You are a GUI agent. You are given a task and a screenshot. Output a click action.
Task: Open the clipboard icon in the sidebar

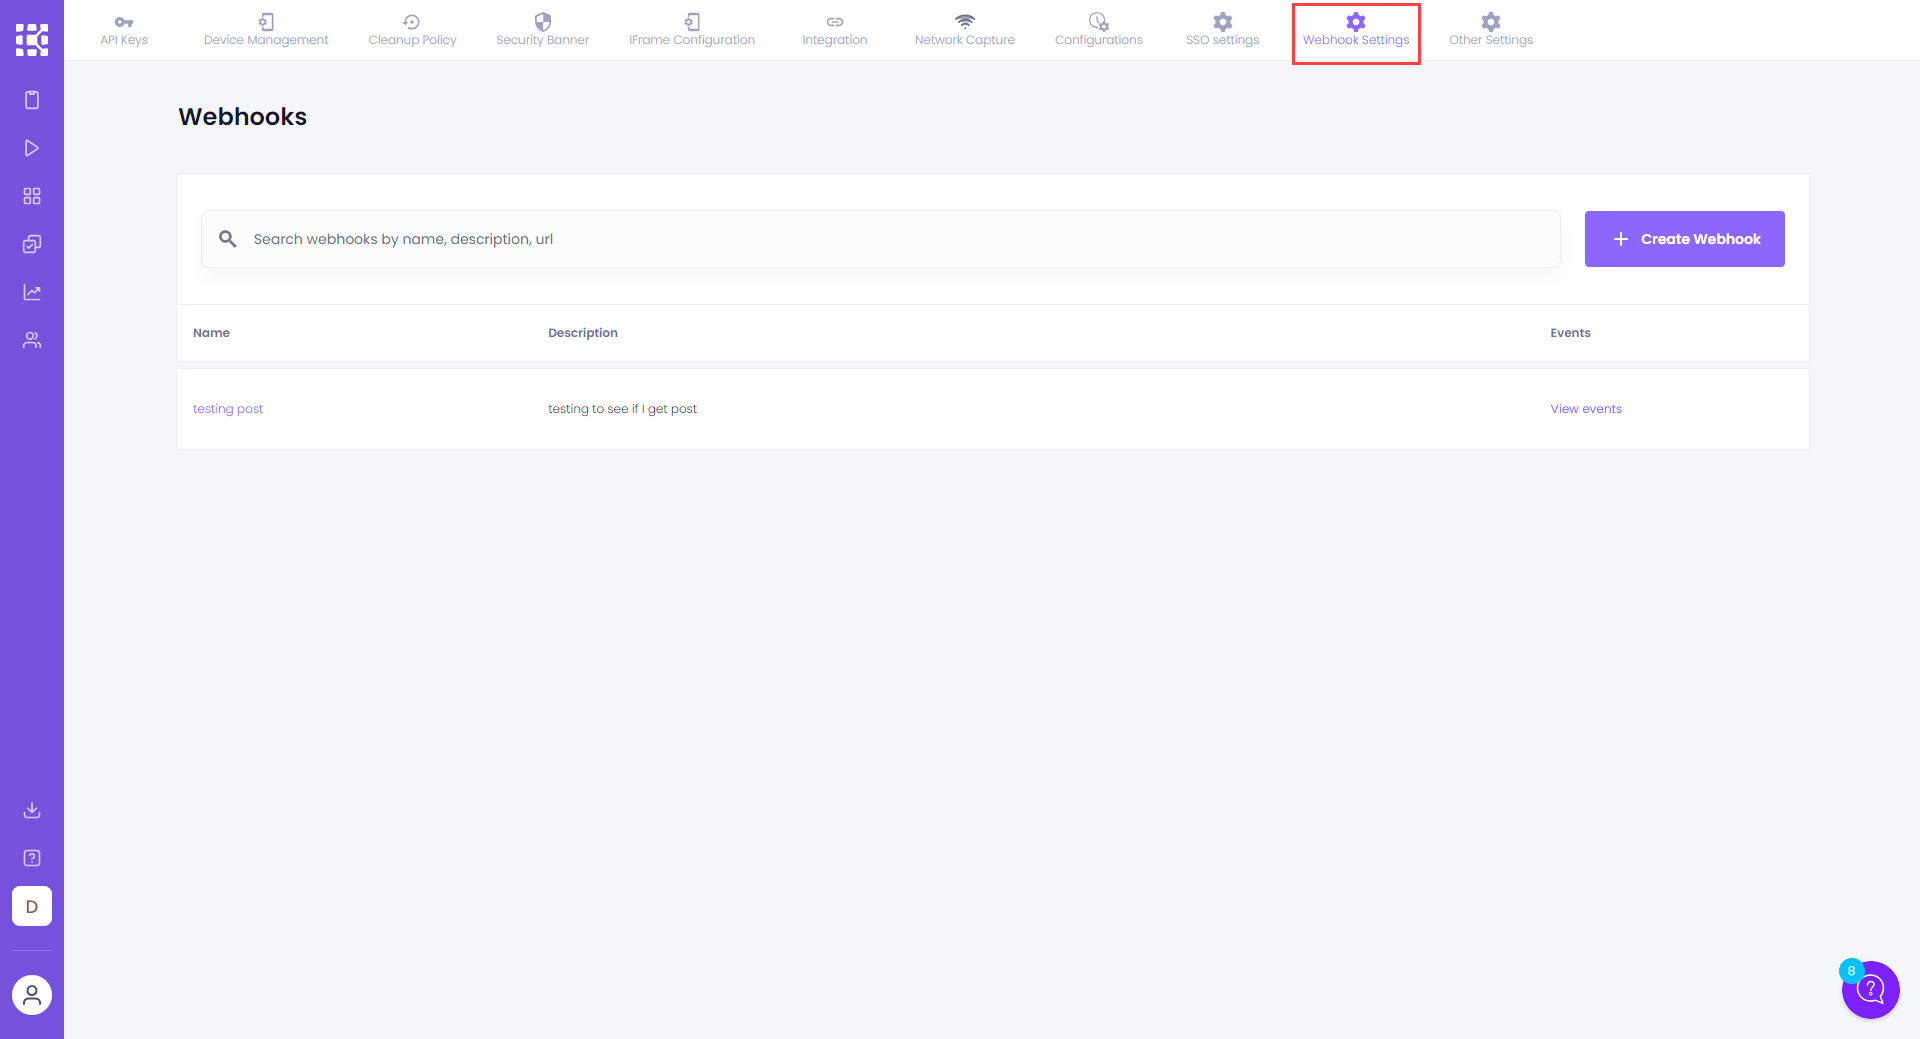32,100
